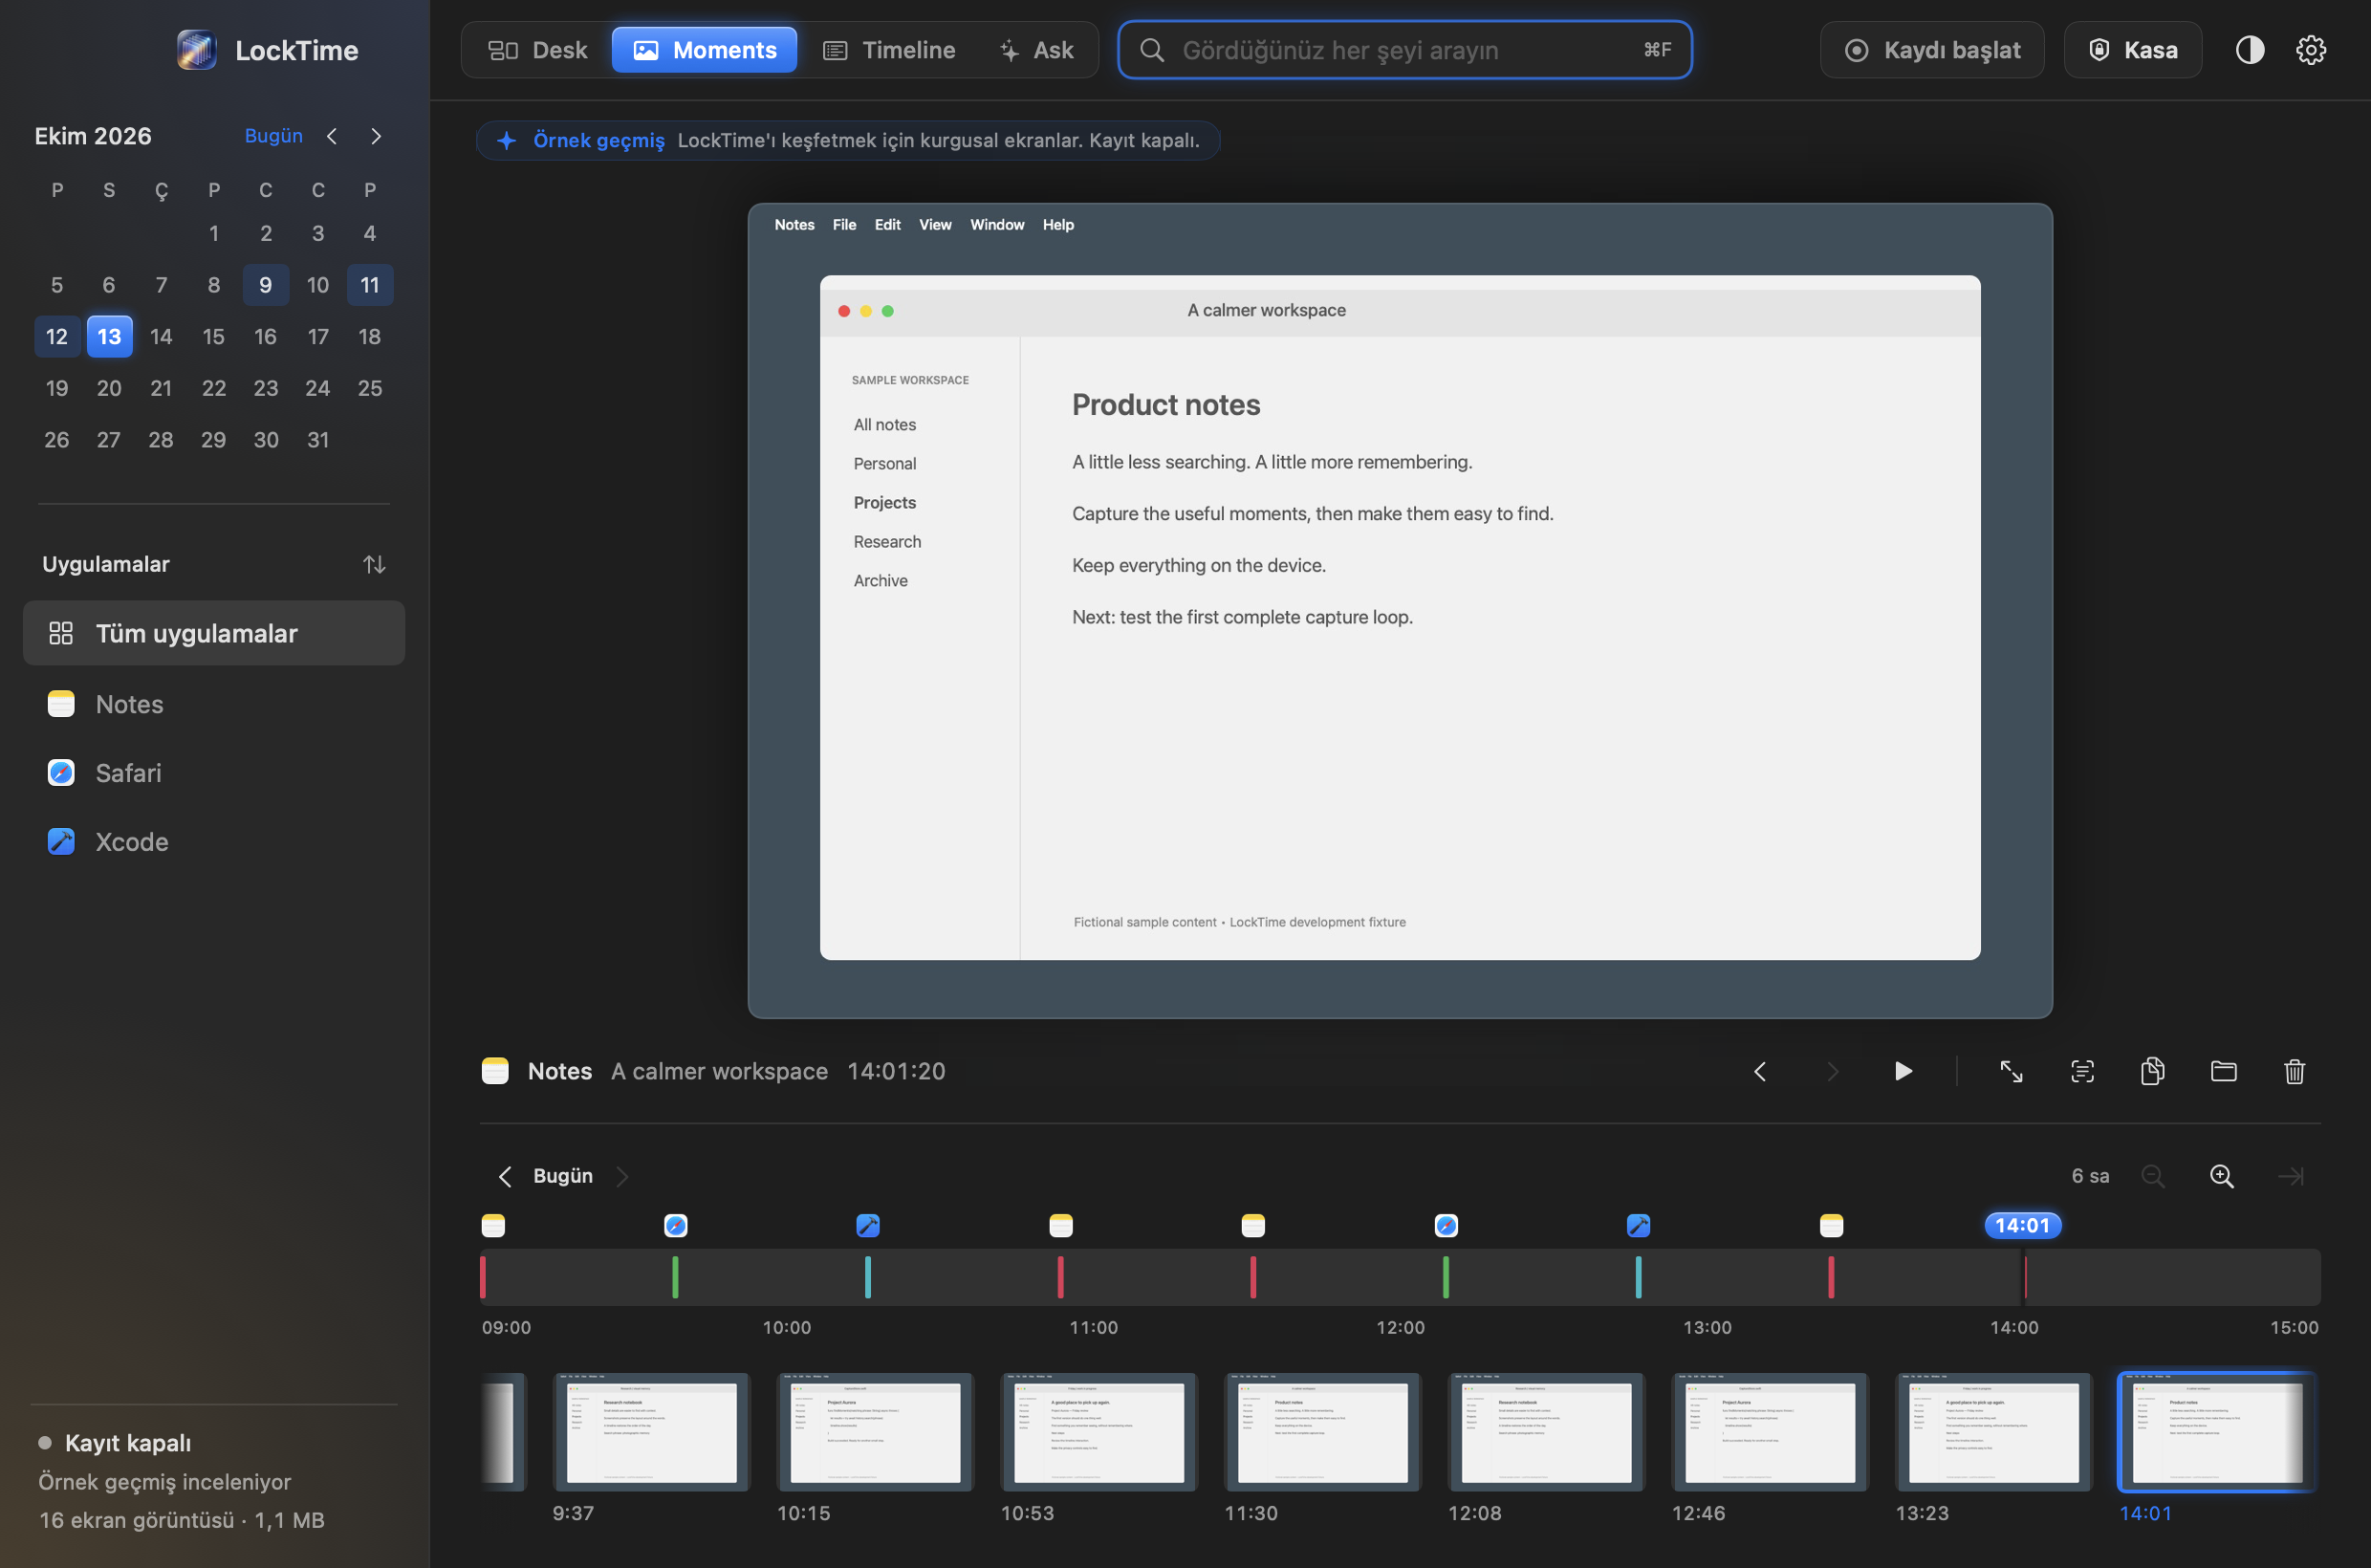Viewport: 2371px width, 1568px height.
Task: Switch to the Moments tab
Action: point(704,50)
